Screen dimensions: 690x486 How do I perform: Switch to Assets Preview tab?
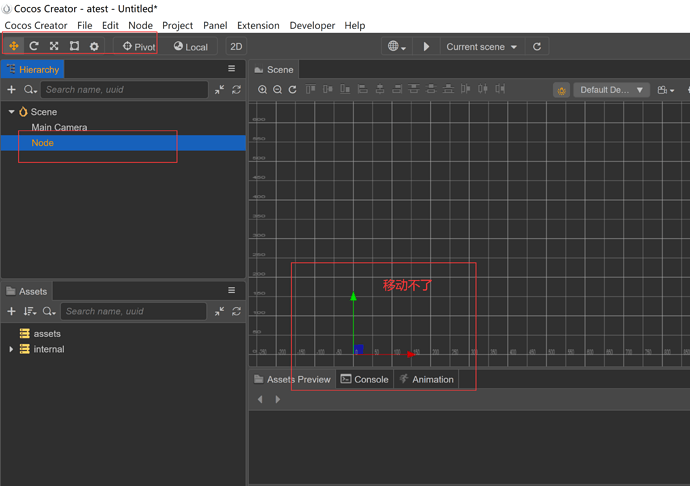(292, 379)
